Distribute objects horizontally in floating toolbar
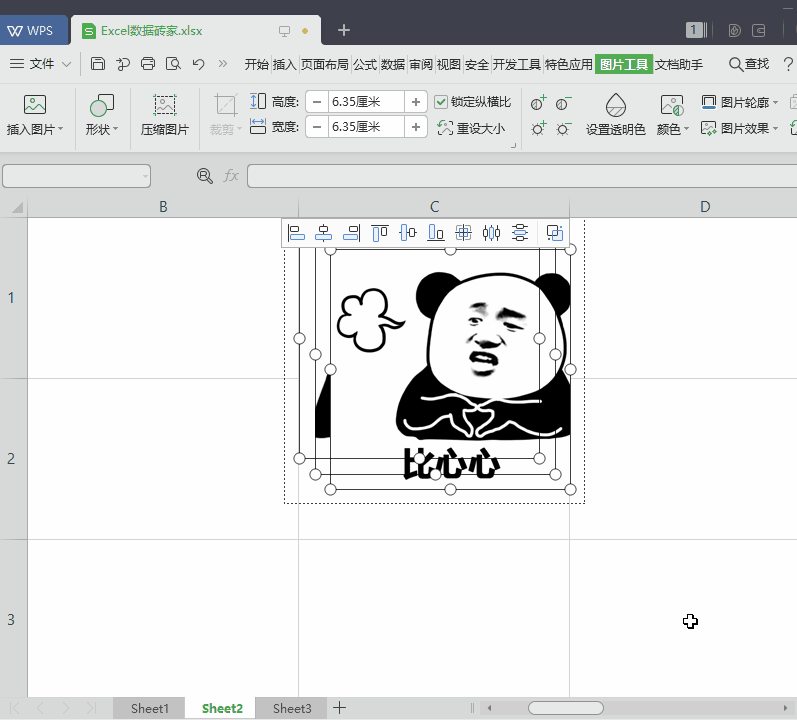The image size is (797, 720). [x=491, y=233]
